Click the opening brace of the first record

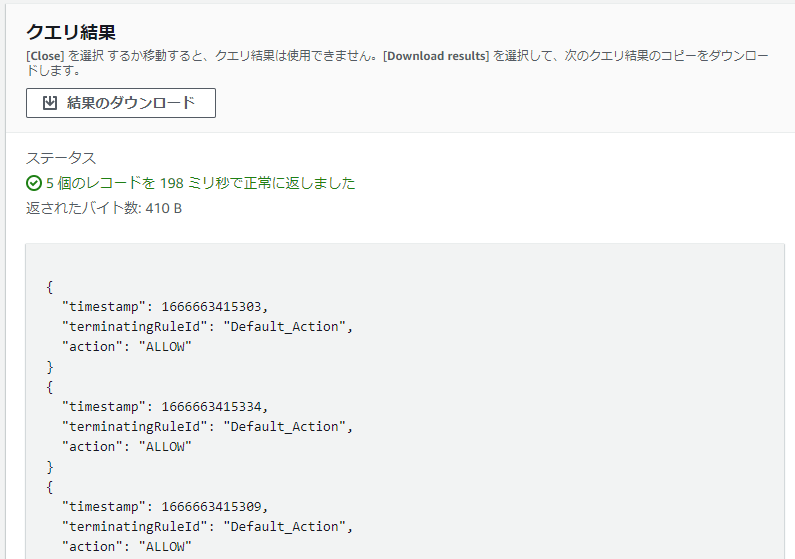coord(50,286)
